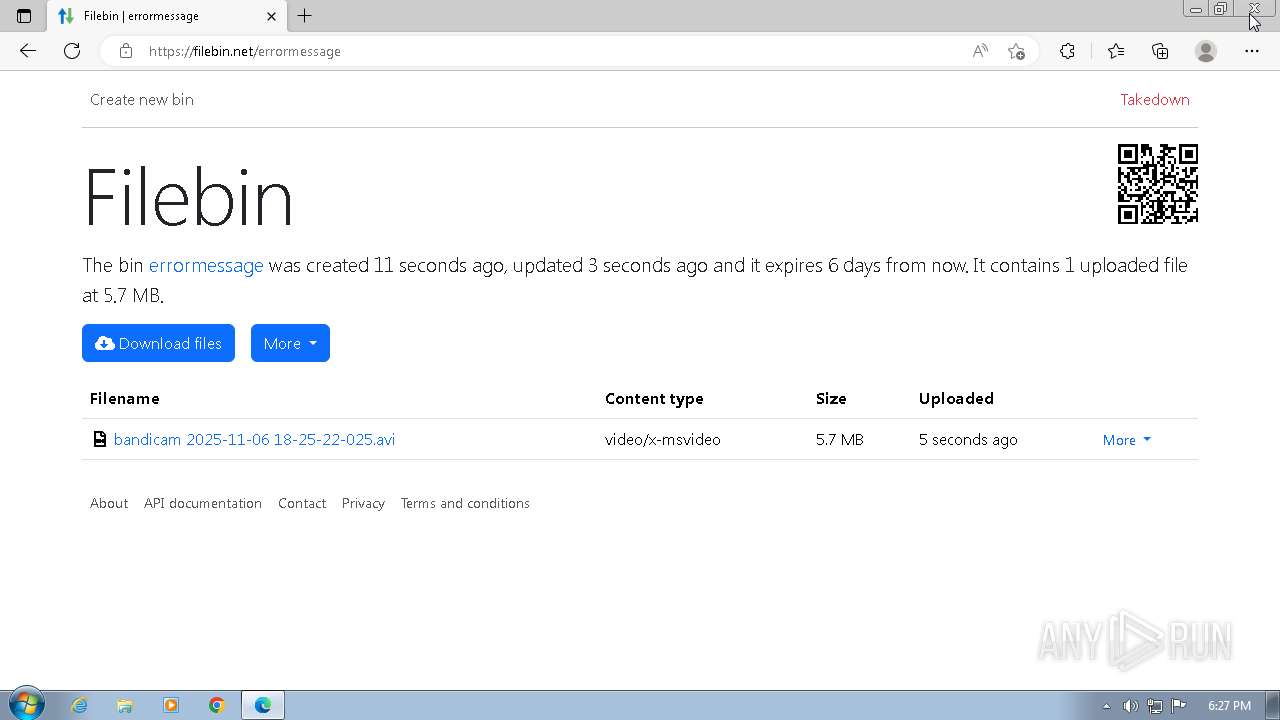The height and width of the screenshot is (720, 1280).
Task: Launch Google Chrome from the taskbar
Action: [217, 705]
